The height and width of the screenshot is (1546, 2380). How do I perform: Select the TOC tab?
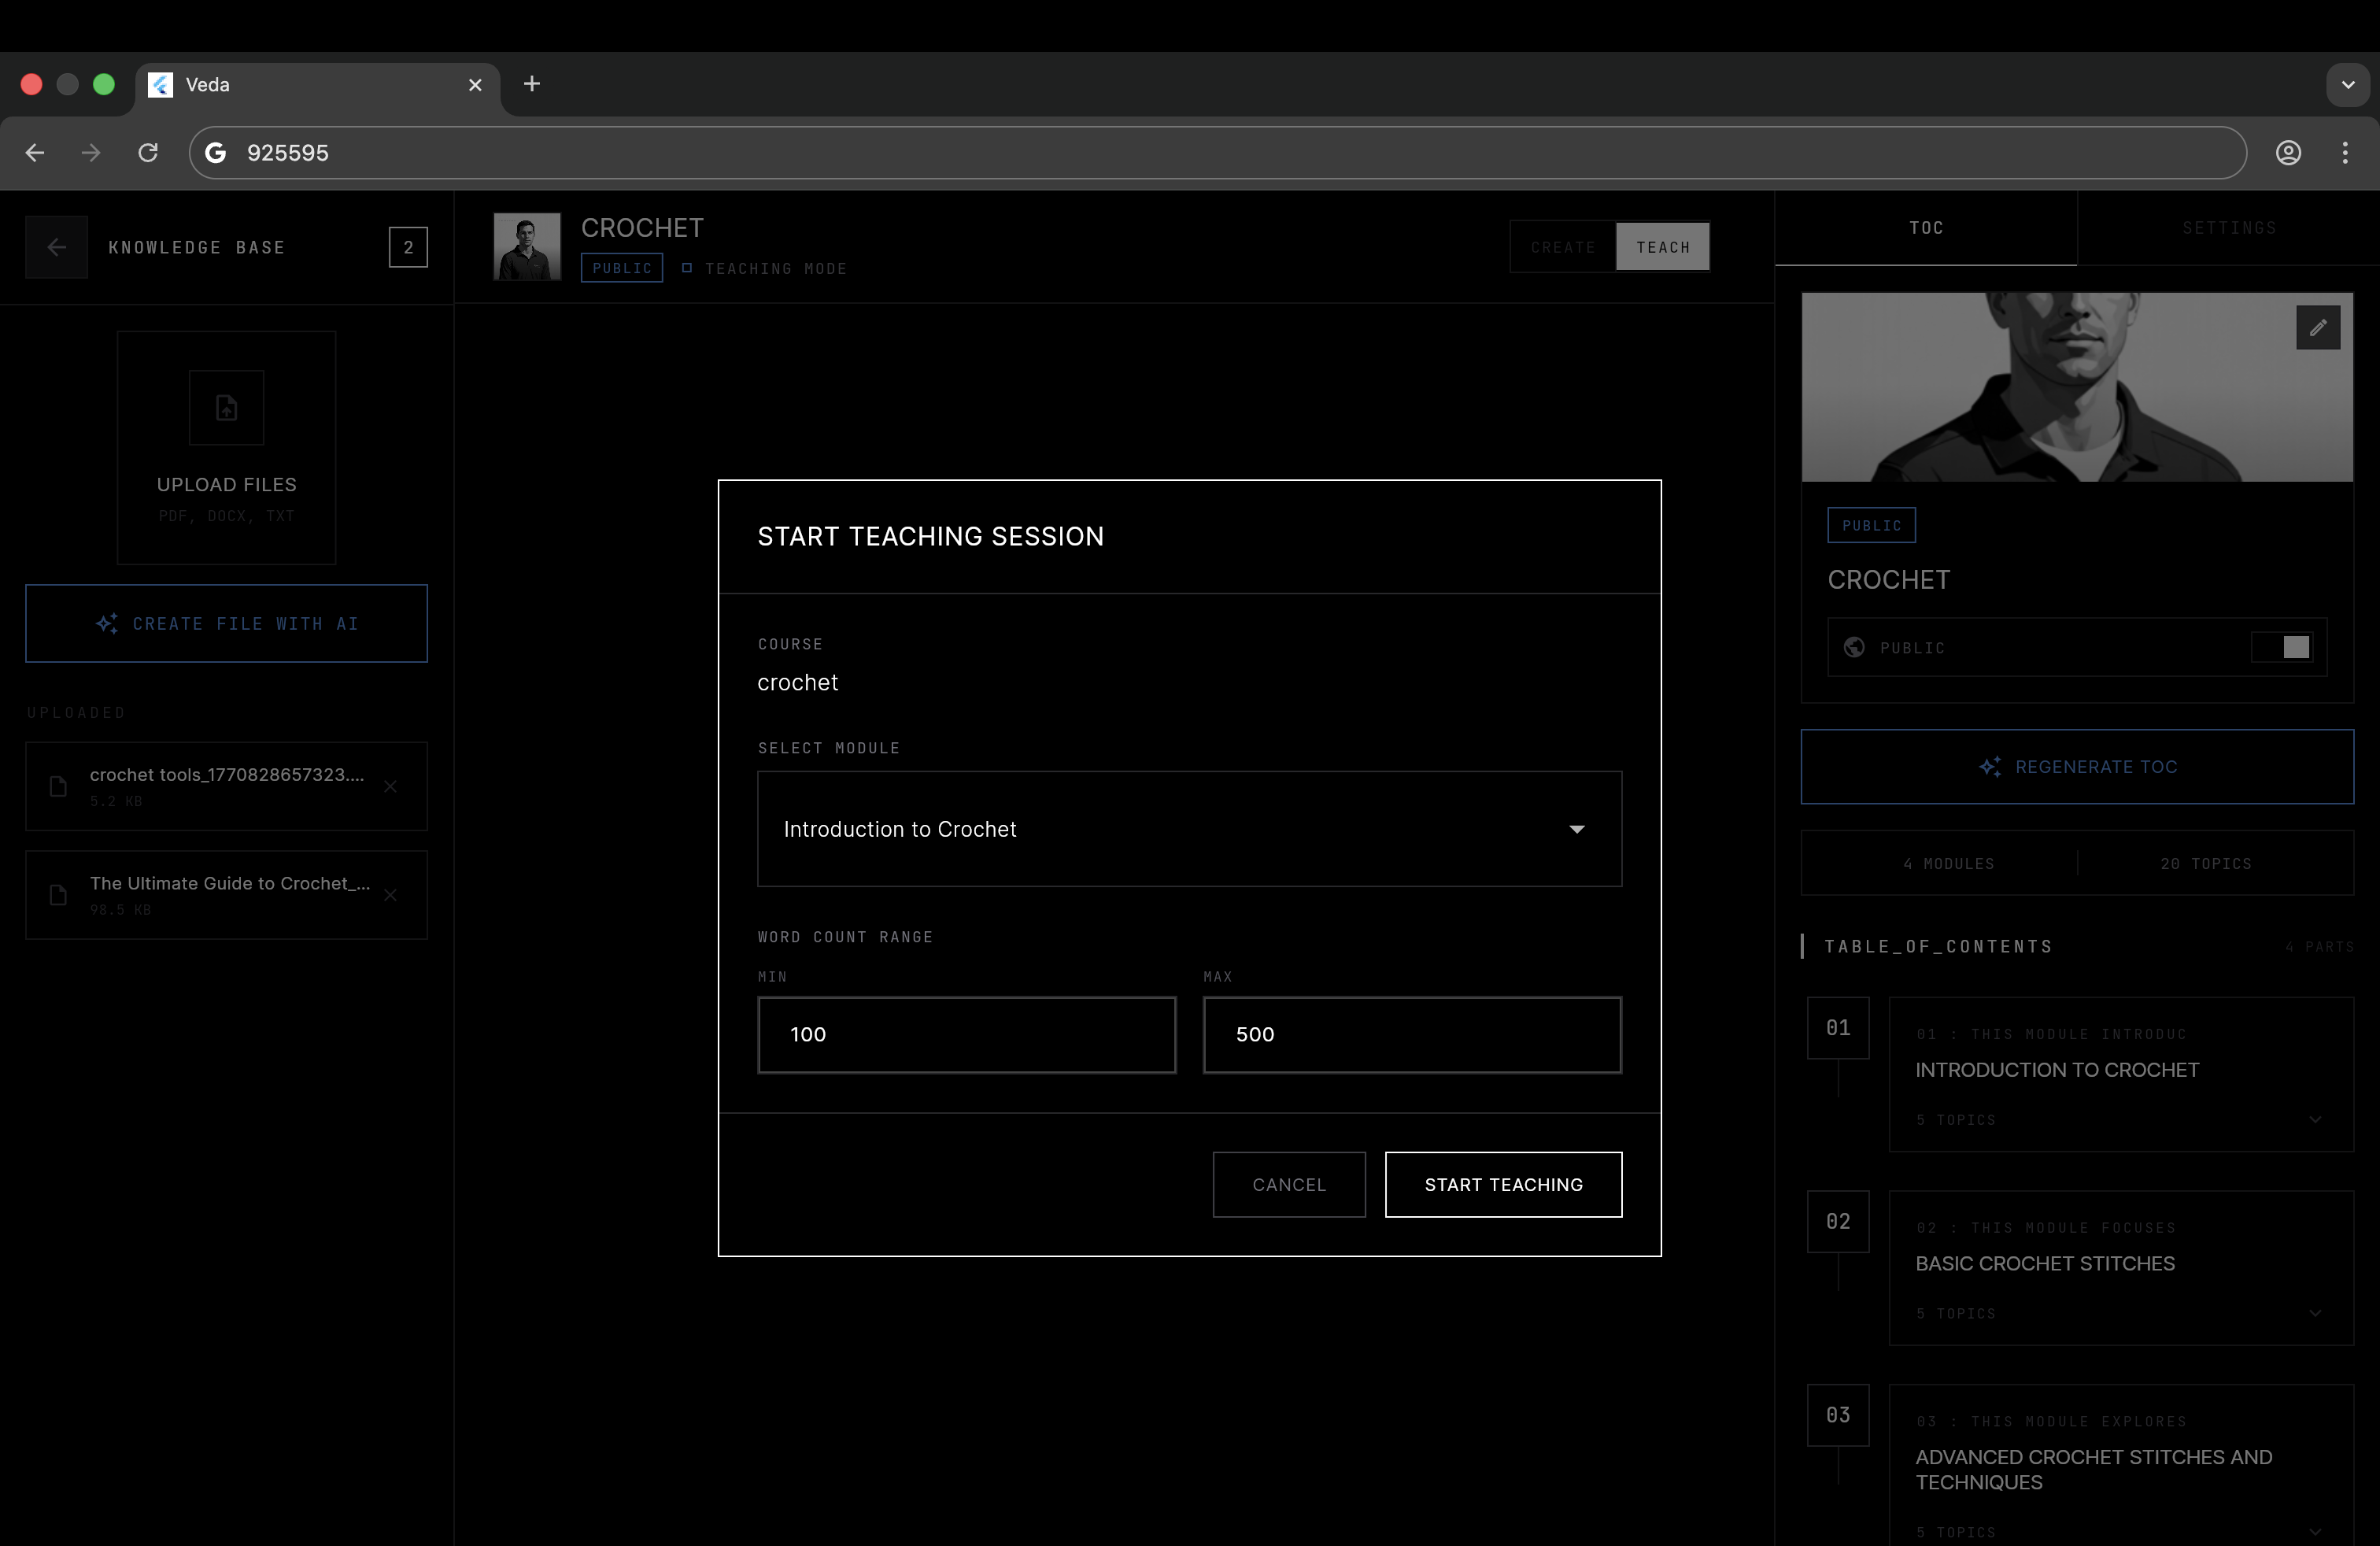click(1925, 228)
